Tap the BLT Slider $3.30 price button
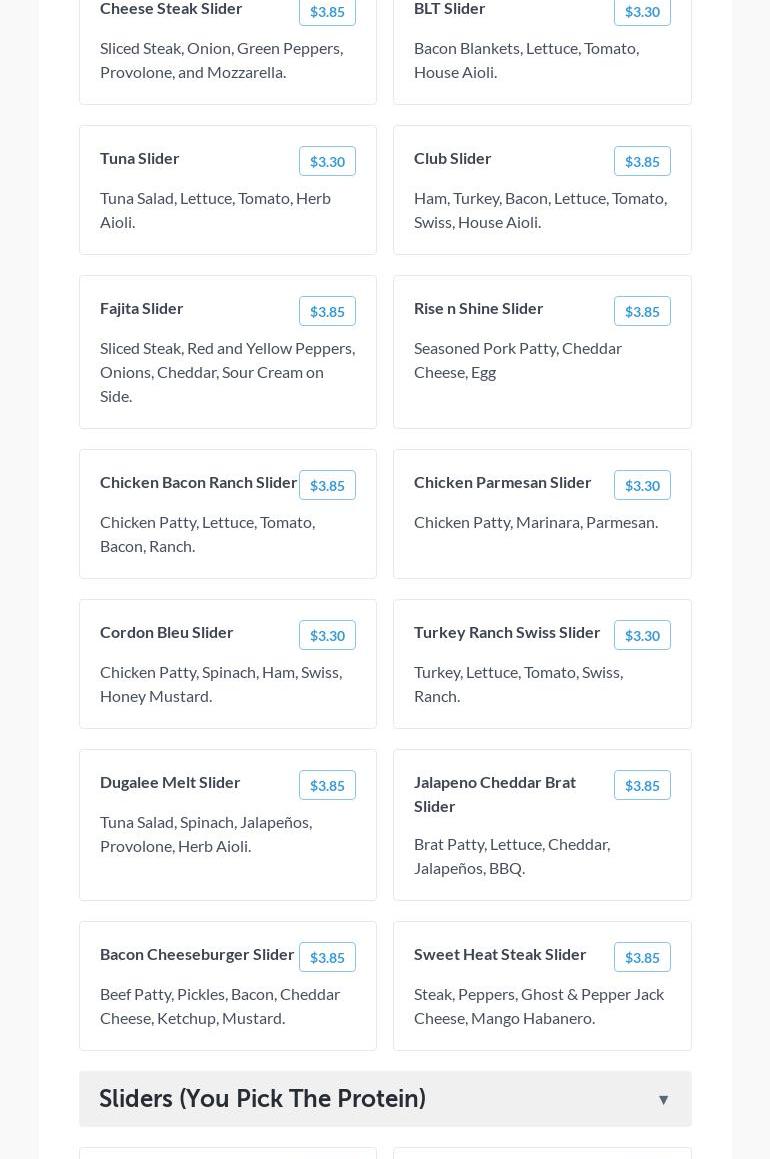Screen dimensions: 770x1159 pyautogui.click(x=642, y=11)
